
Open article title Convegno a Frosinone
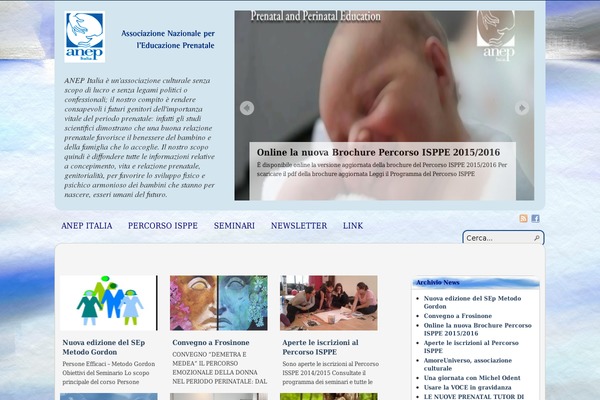coord(211,343)
